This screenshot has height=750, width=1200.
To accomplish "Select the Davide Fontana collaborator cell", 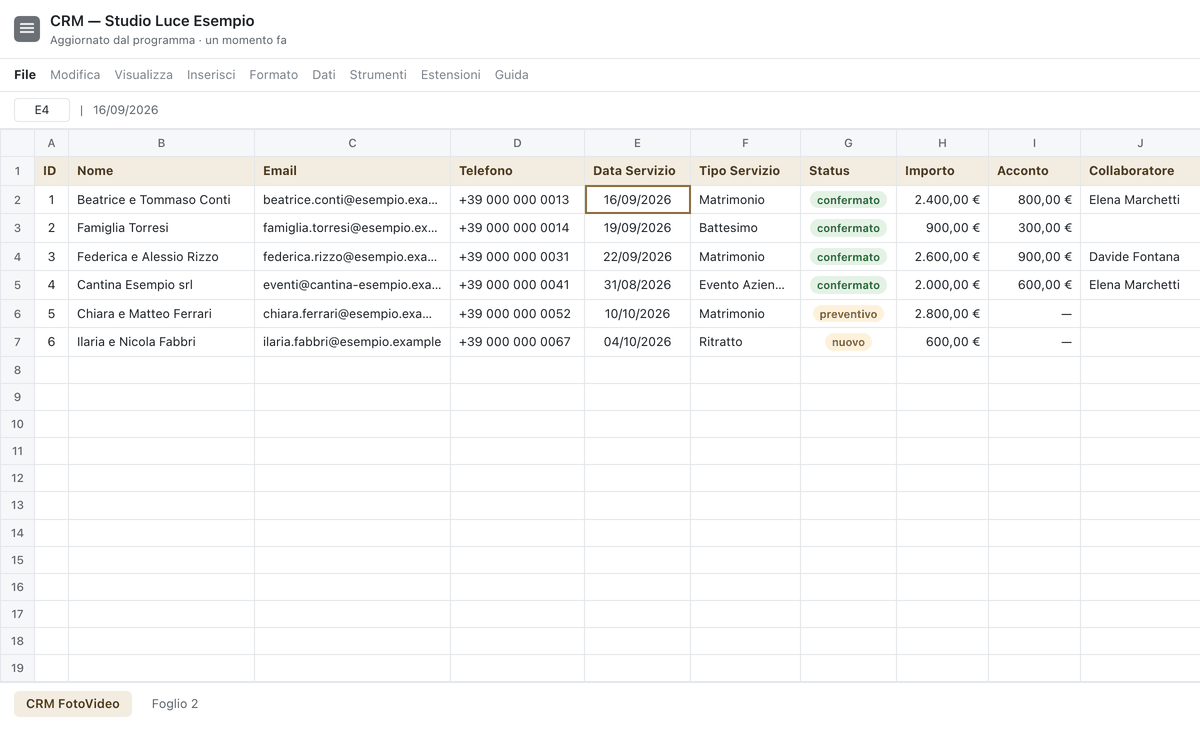I will (1140, 257).
